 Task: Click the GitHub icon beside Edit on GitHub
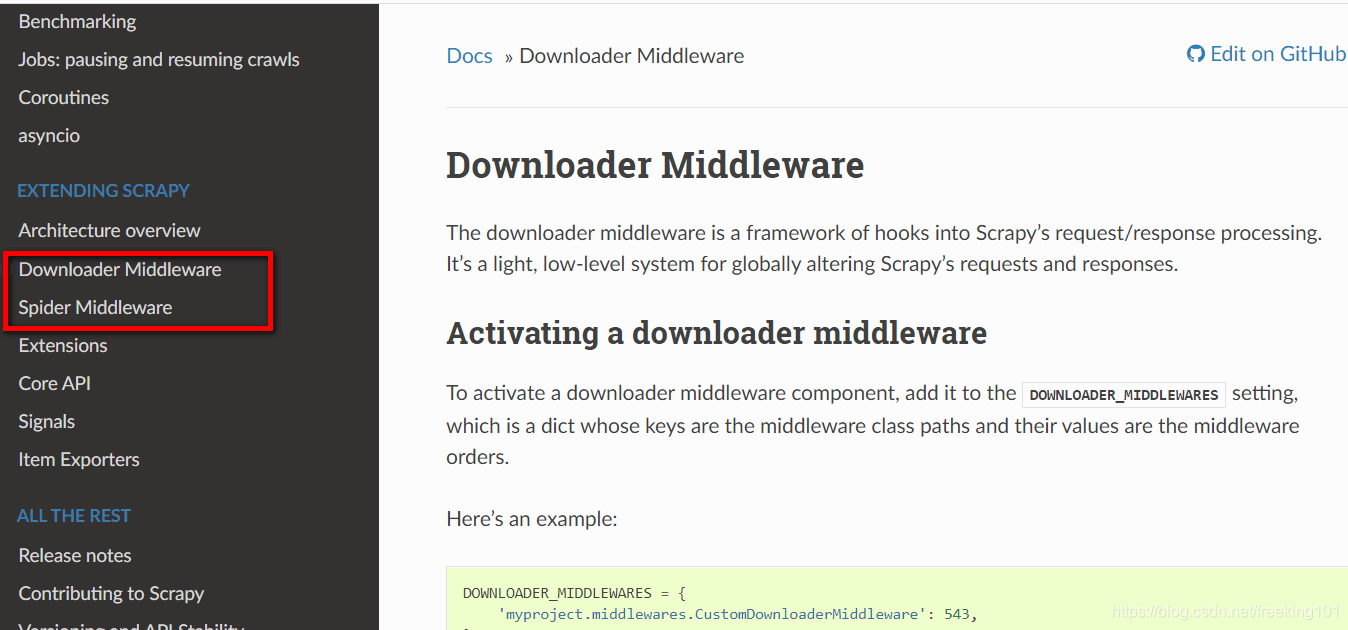coord(1196,54)
